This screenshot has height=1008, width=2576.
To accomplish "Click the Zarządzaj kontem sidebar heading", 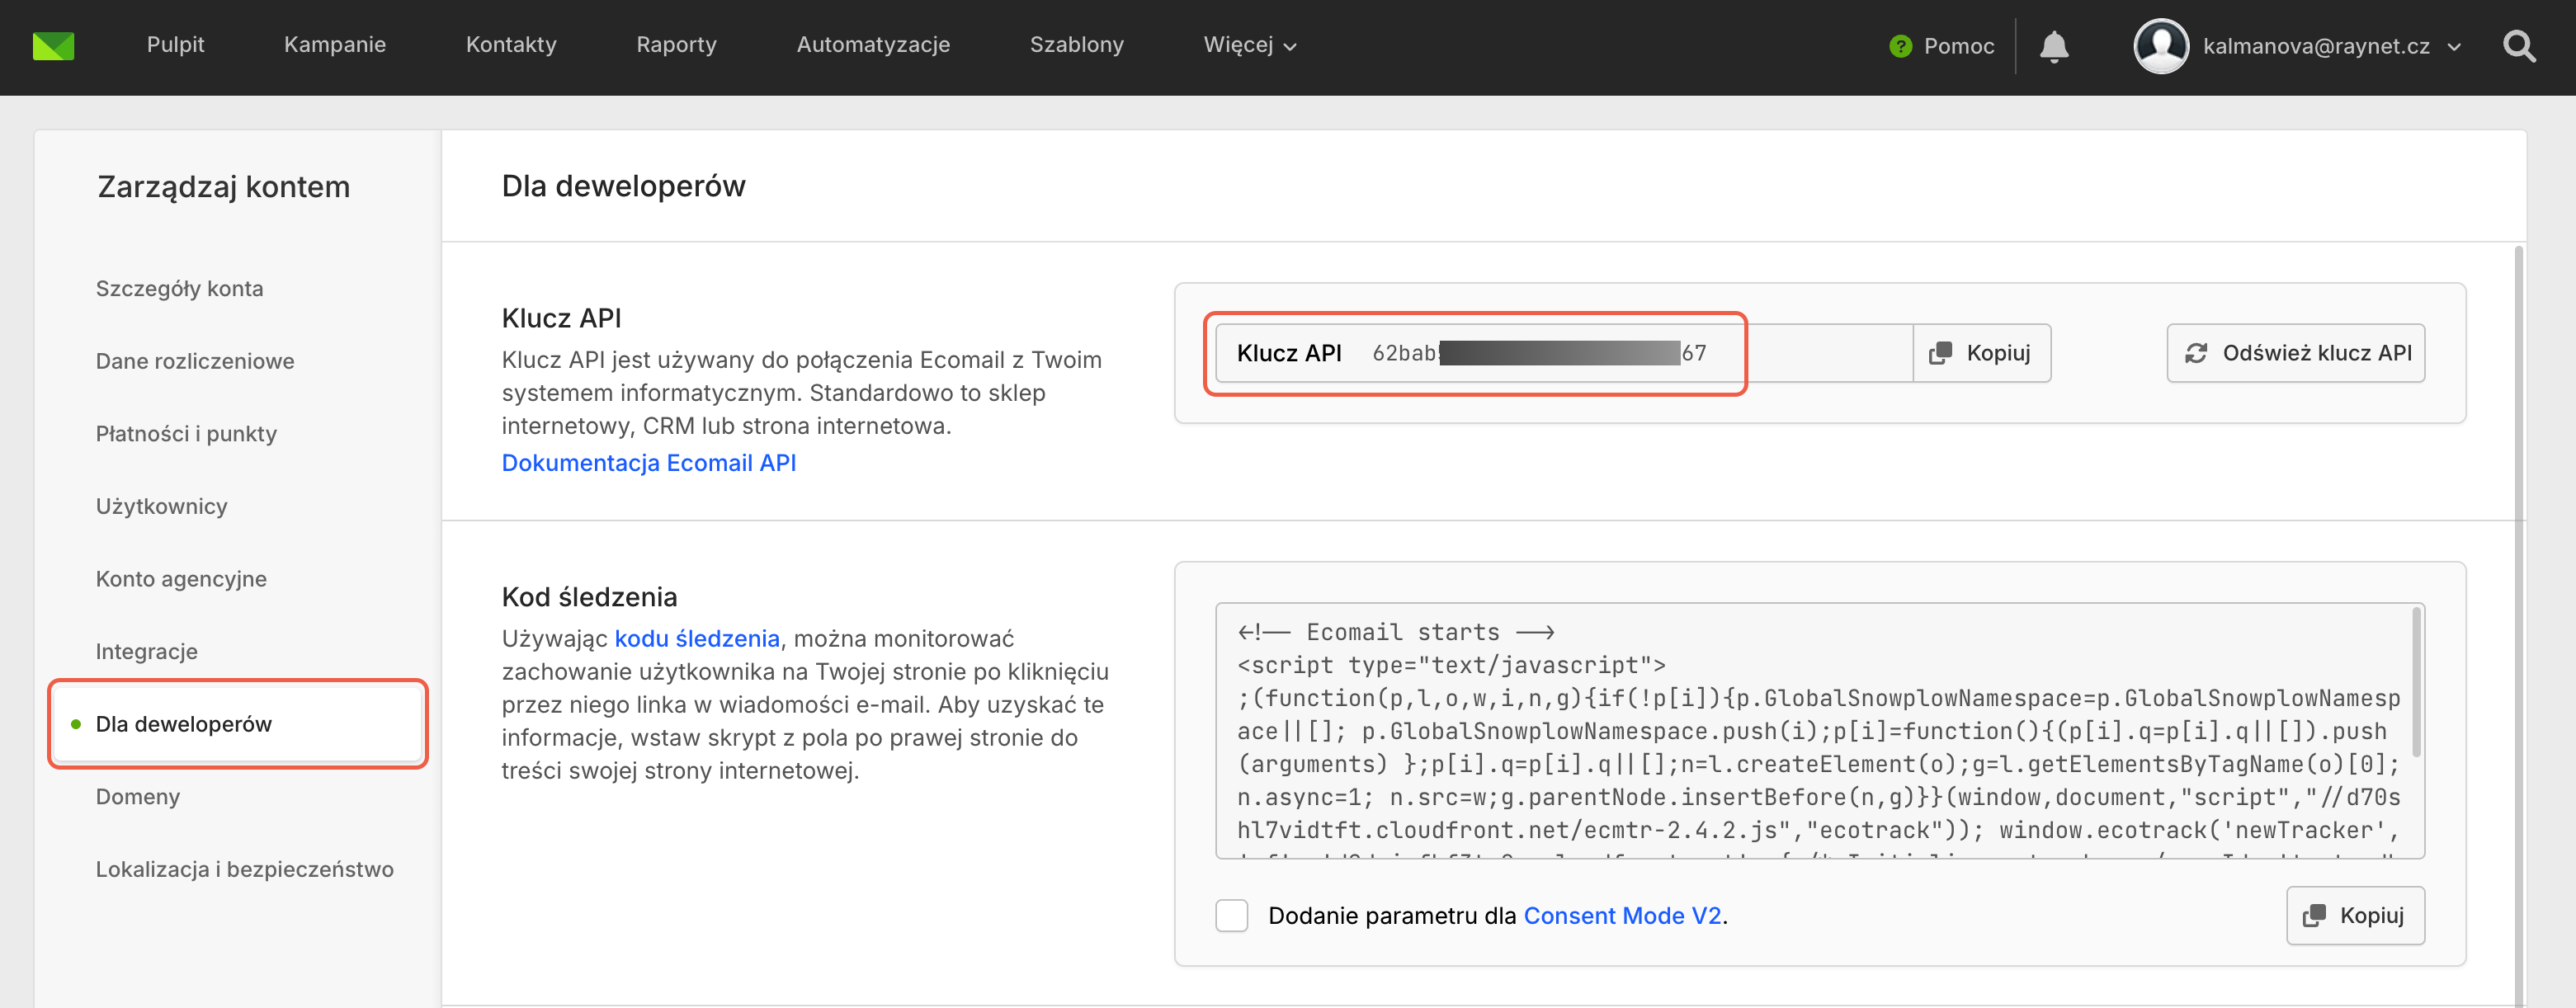I will 224,187.
